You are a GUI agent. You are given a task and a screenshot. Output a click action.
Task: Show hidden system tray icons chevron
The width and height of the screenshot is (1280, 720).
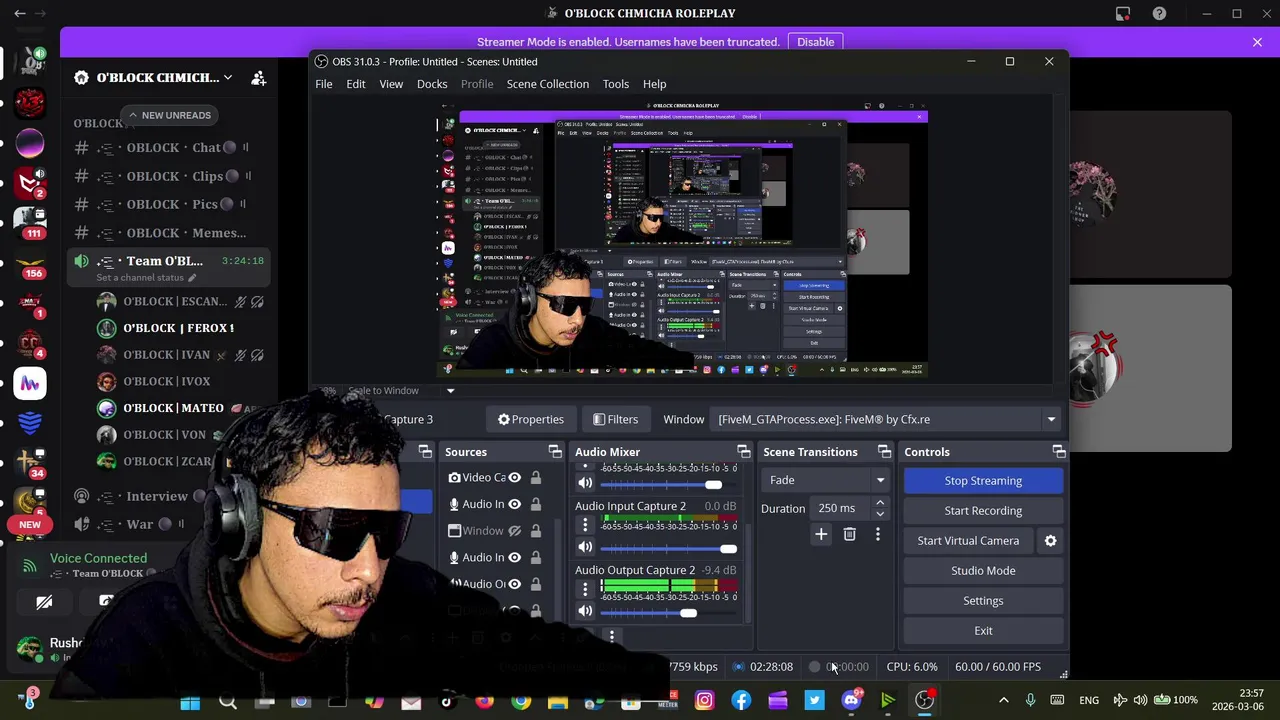[1003, 700]
